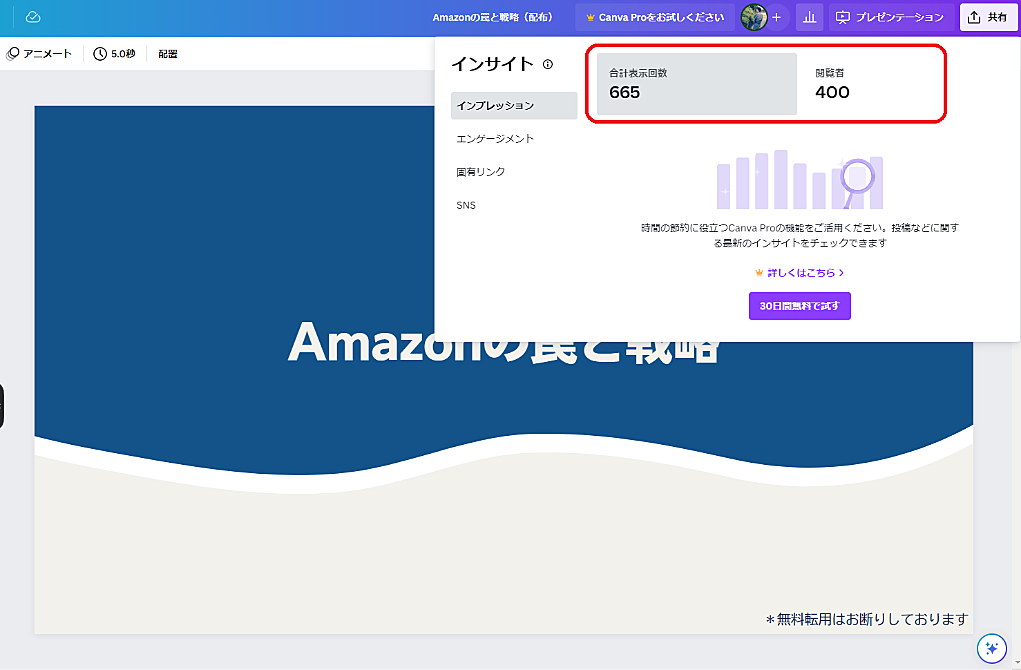Image resolution: width=1021 pixels, height=670 pixels.
Task: Open the magic assistant sparkle button
Action: point(992,648)
